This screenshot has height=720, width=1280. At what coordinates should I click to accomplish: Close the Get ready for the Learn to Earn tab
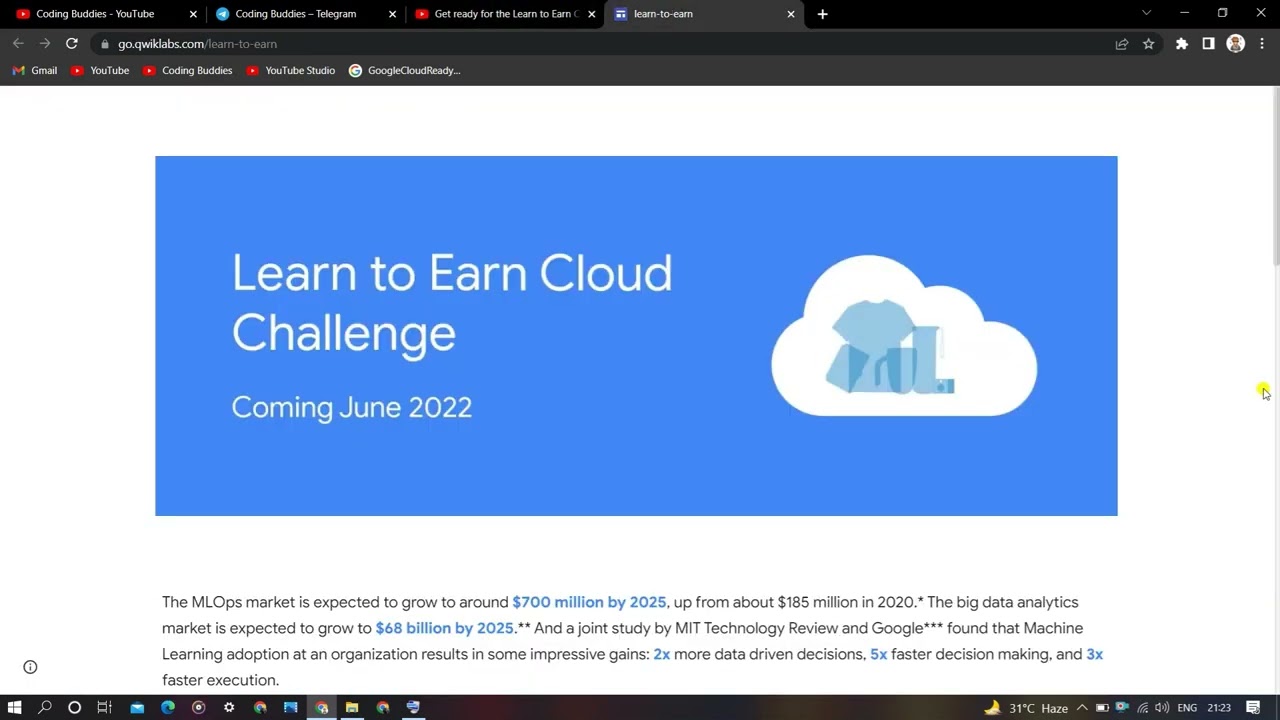591,14
